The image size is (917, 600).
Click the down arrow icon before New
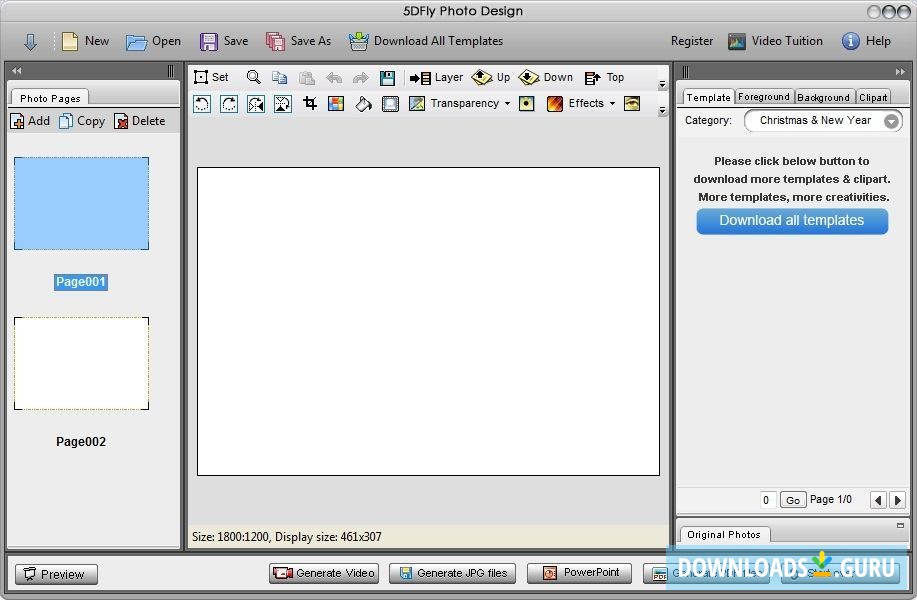pos(30,42)
